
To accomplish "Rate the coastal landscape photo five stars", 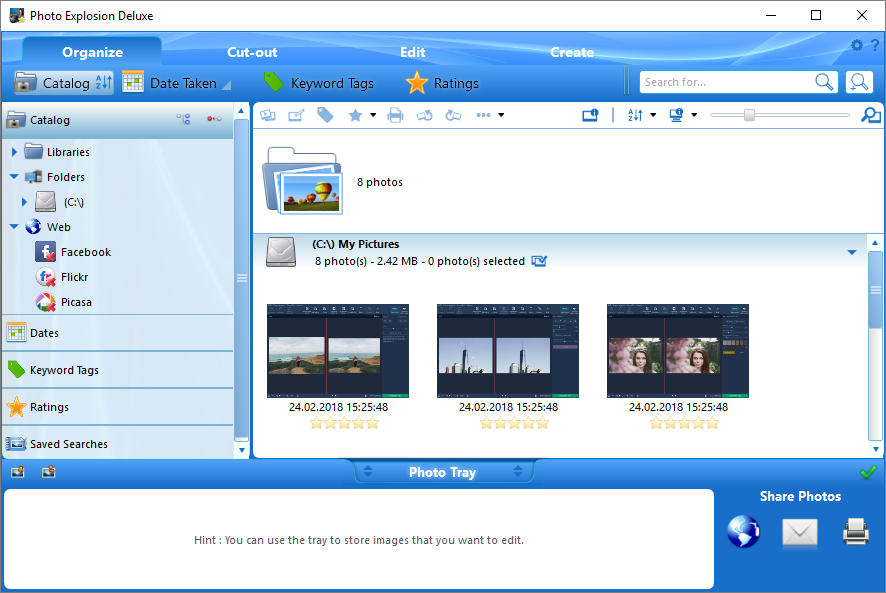I will (372, 423).
